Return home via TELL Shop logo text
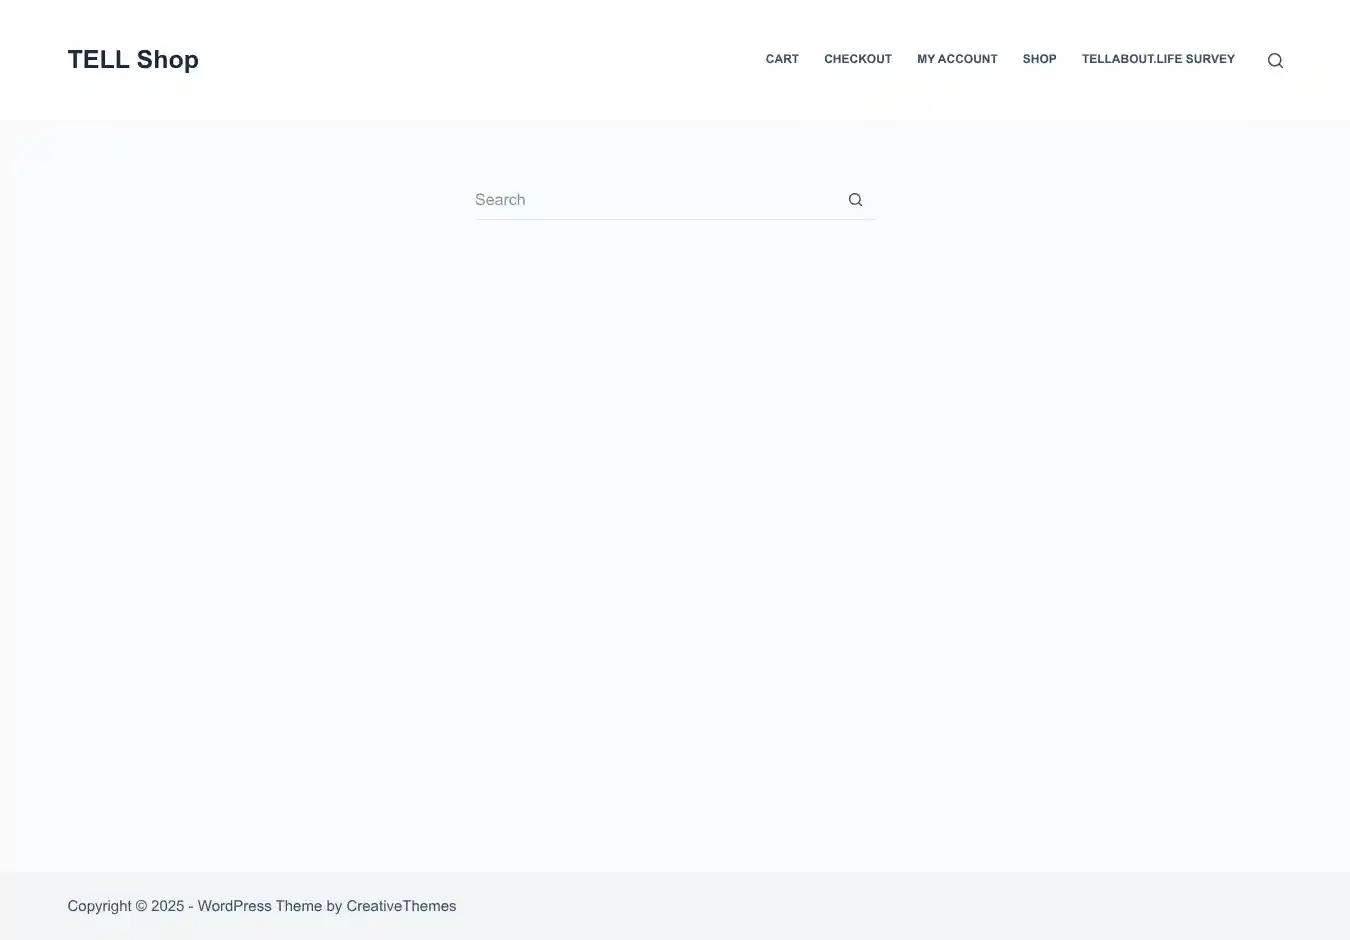Image resolution: width=1350 pixels, height=940 pixels. (133, 60)
